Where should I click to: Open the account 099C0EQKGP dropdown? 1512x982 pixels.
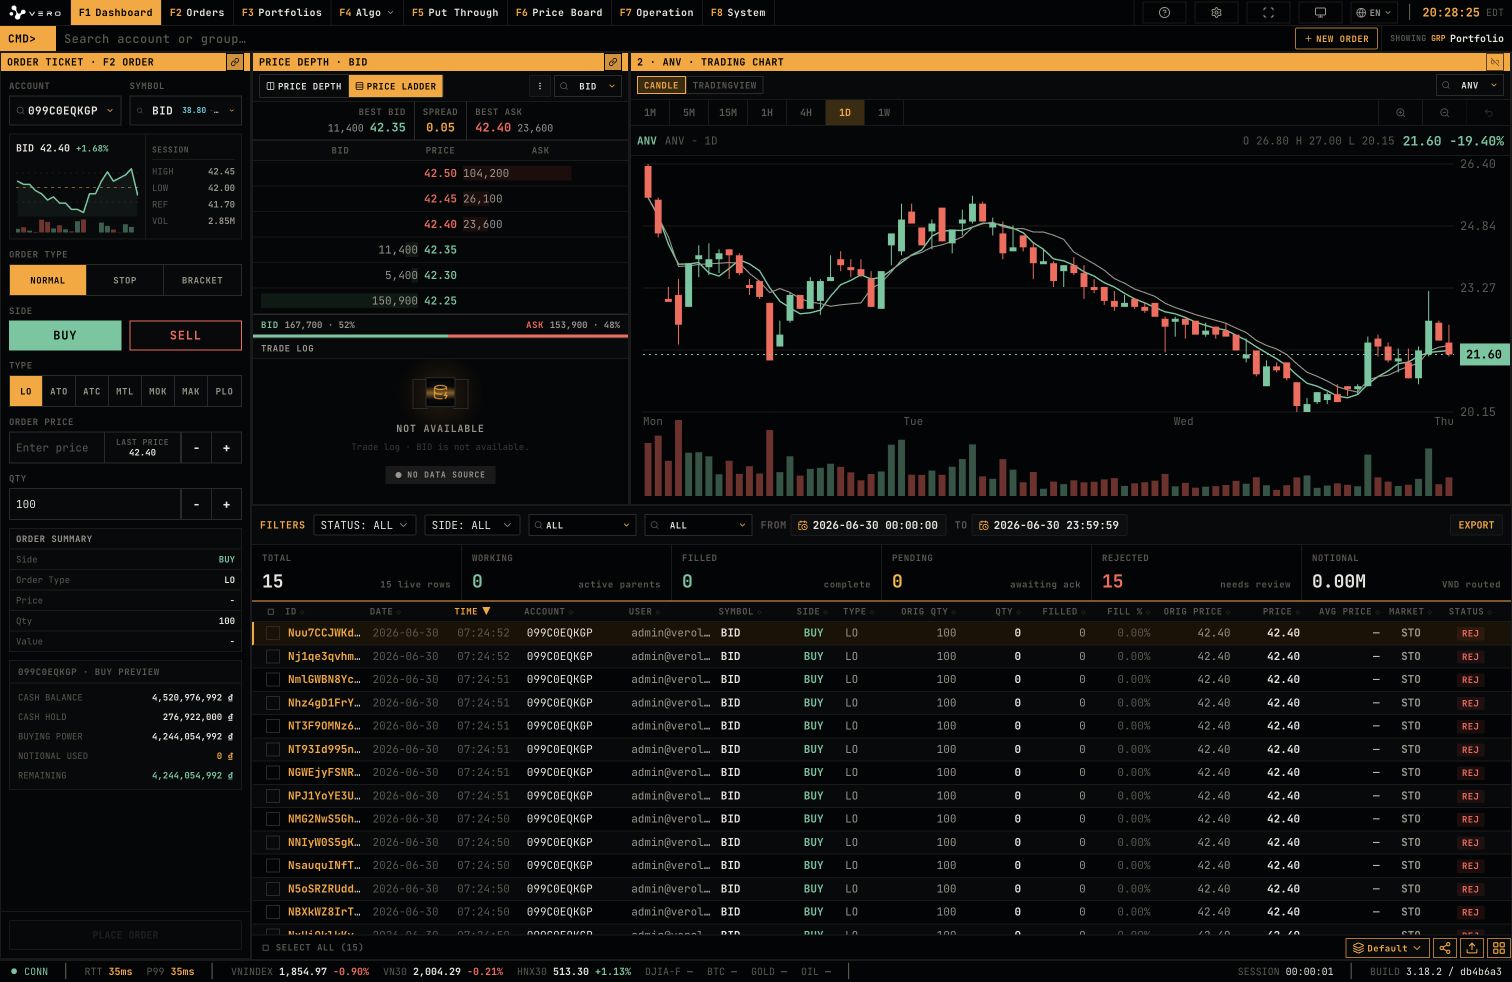pyautogui.click(x=65, y=111)
